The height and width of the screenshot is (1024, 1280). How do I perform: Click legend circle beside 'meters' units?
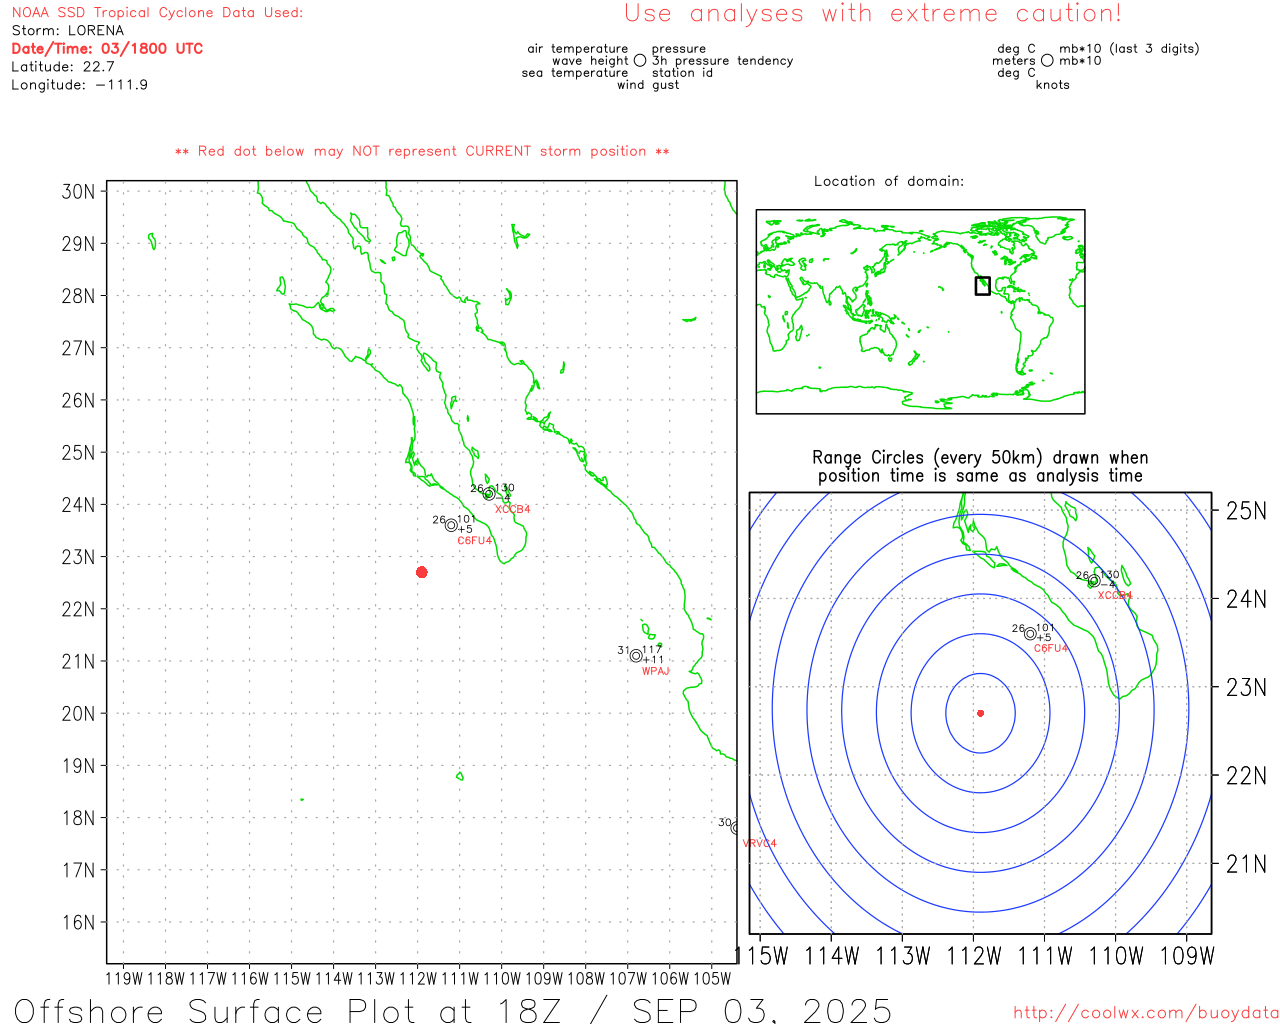pyautogui.click(x=1047, y=60)
